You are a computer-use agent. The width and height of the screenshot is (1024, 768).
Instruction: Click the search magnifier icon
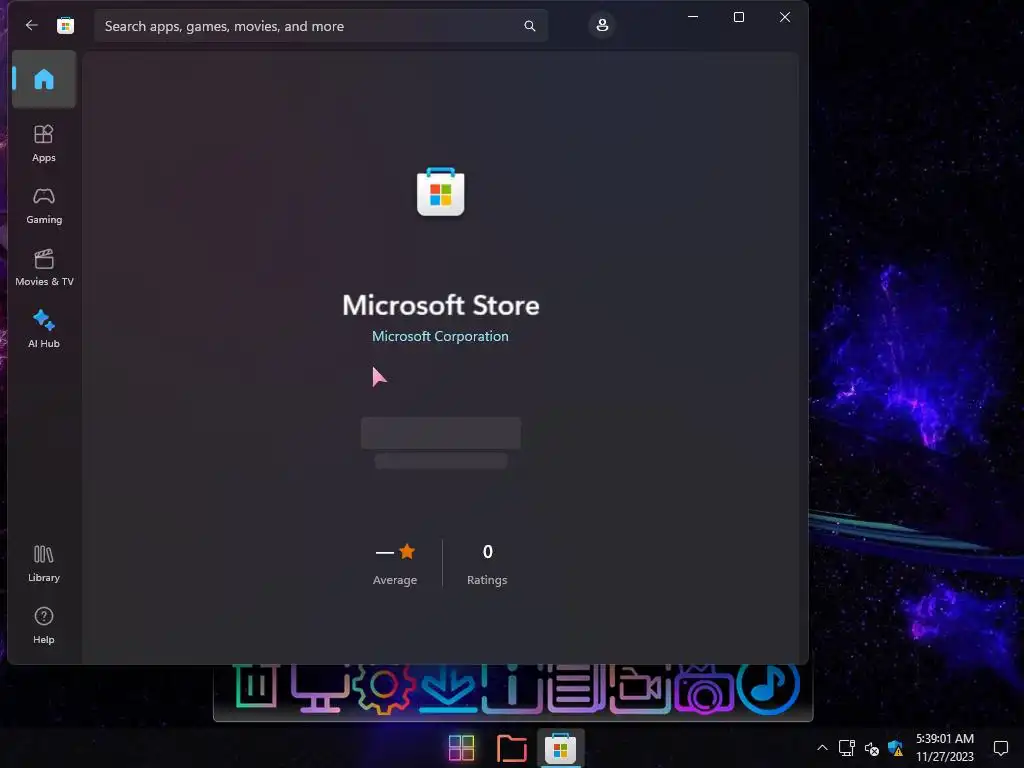(x=530, y=25)
